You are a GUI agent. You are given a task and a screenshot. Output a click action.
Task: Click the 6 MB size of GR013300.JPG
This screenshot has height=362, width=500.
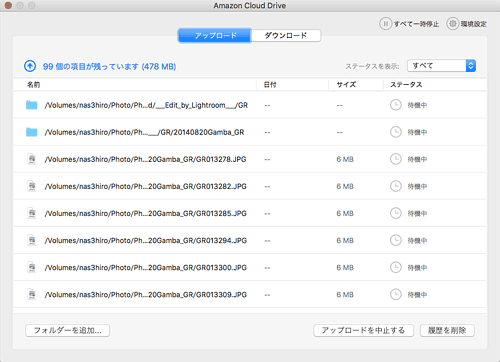pos(345,268)
